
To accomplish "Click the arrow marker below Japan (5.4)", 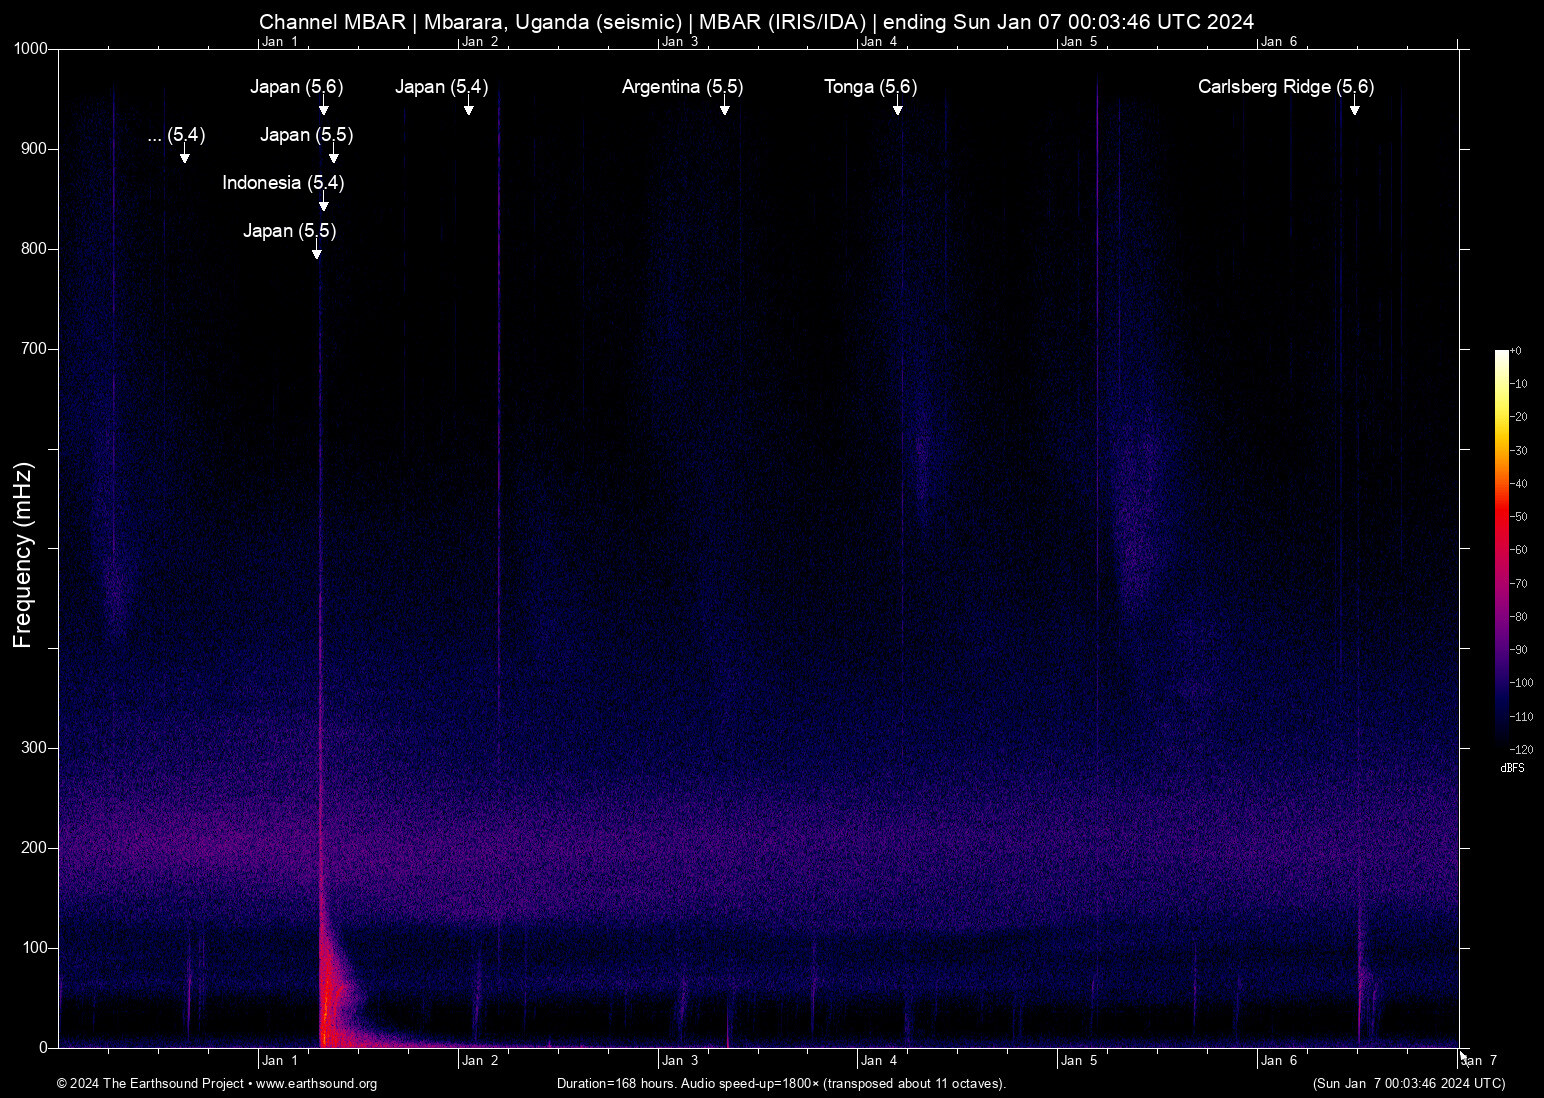I will pyautogui.click(x=468, y=108).
